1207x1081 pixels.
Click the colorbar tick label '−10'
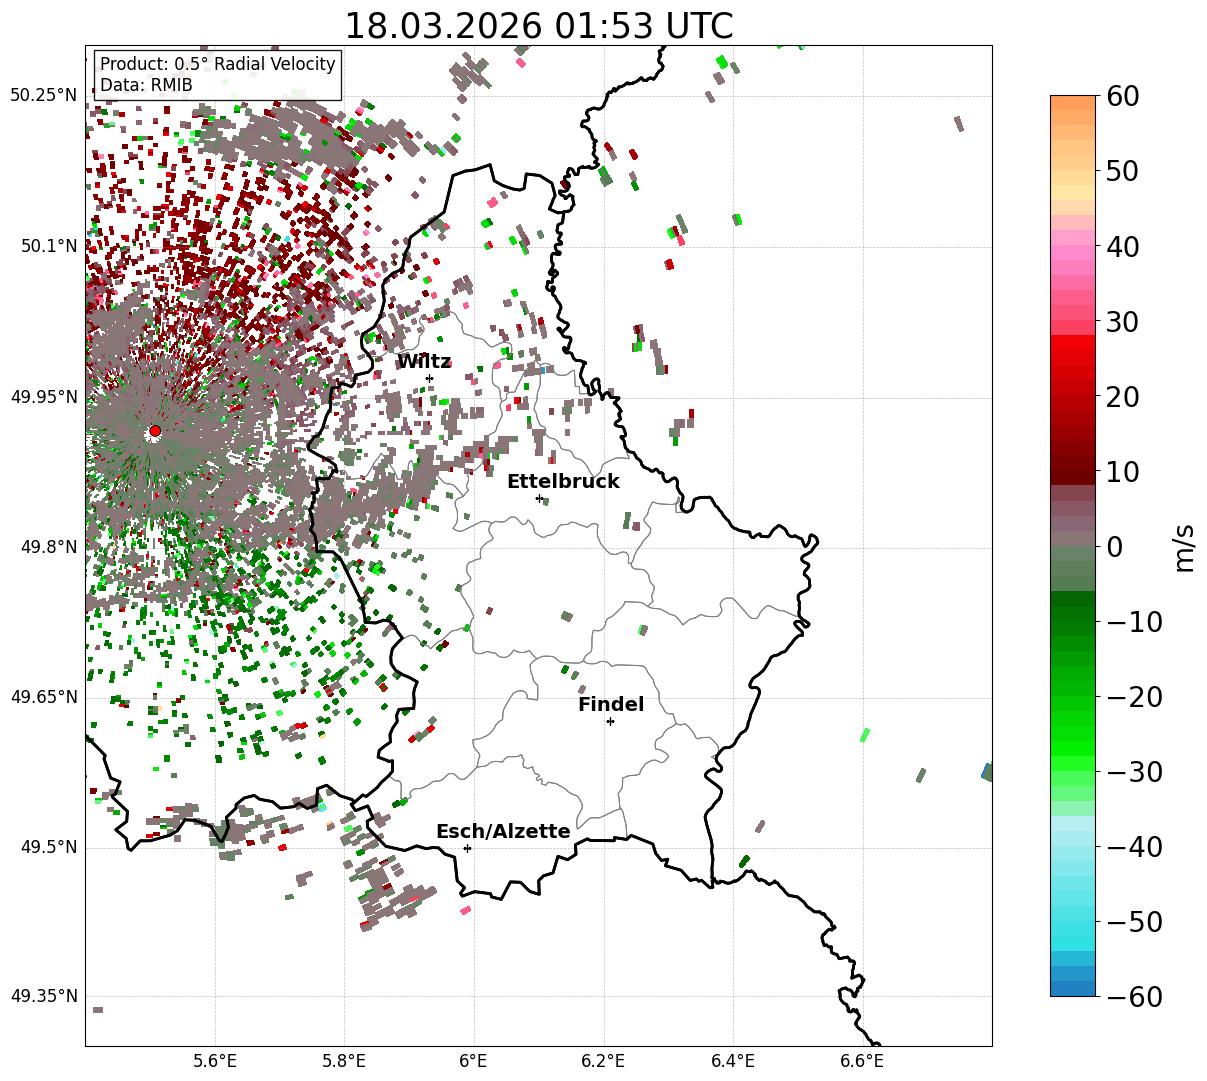tap(1134, 621)
